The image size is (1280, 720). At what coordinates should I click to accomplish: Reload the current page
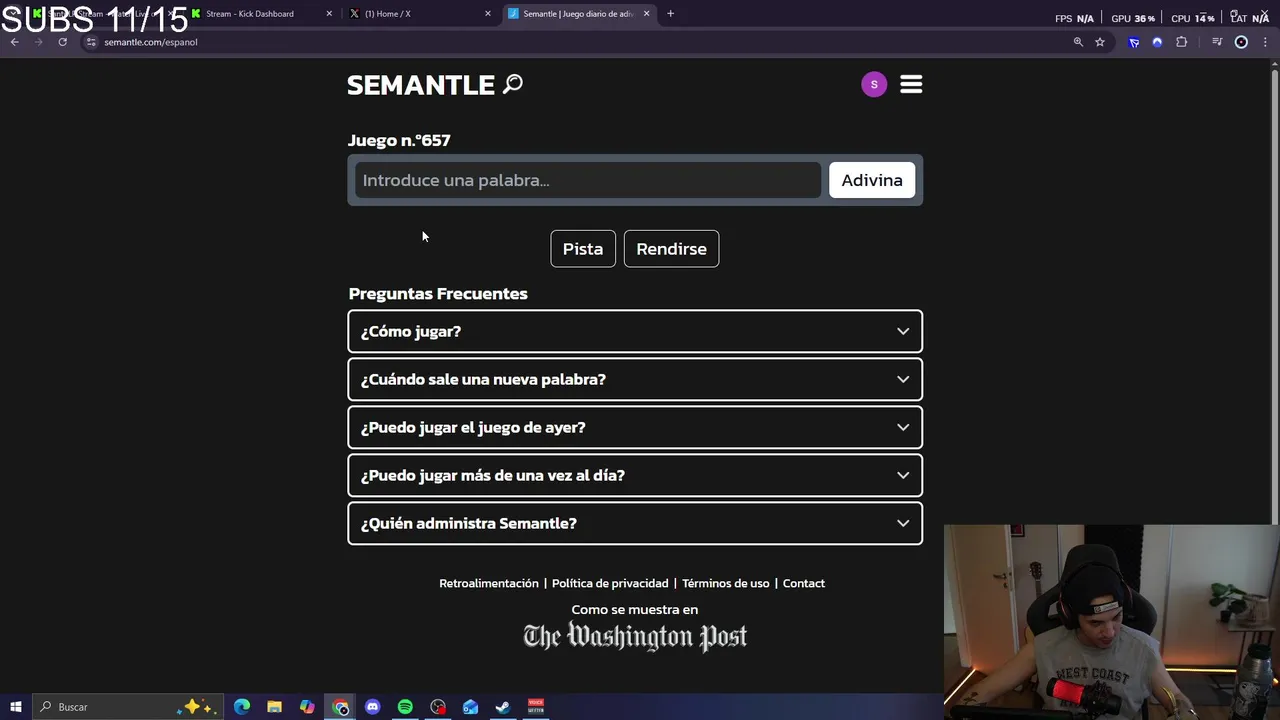click(62, 42)
